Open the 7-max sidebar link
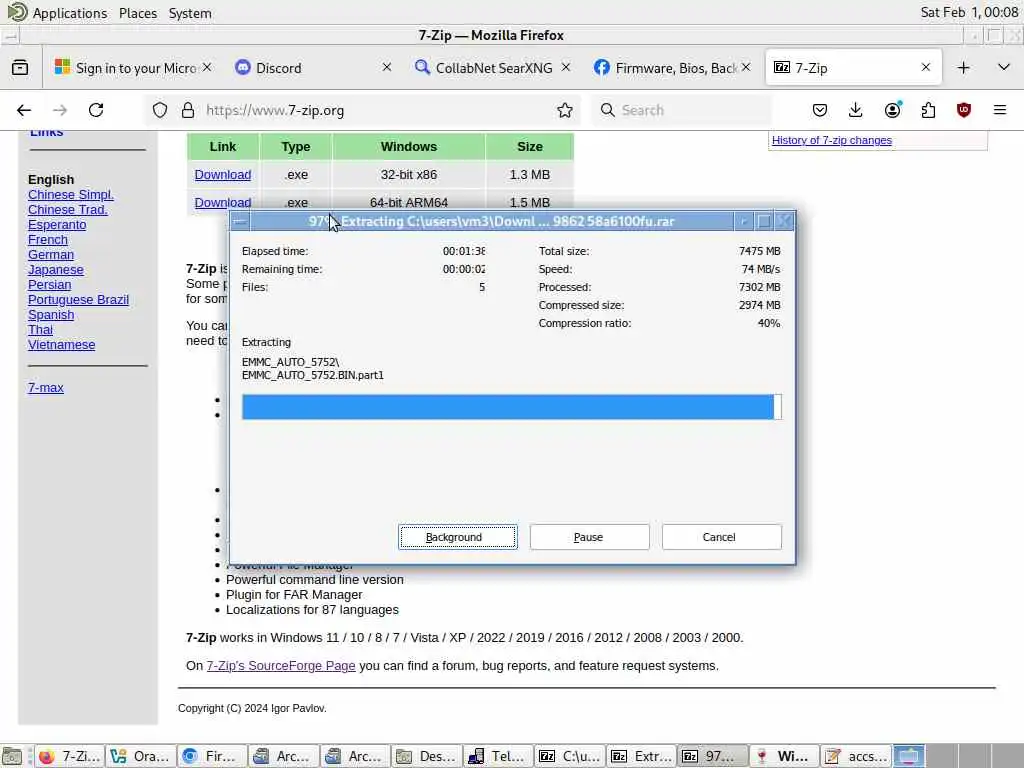This screenshot has width=1024, height=768. tap(46, 388)
